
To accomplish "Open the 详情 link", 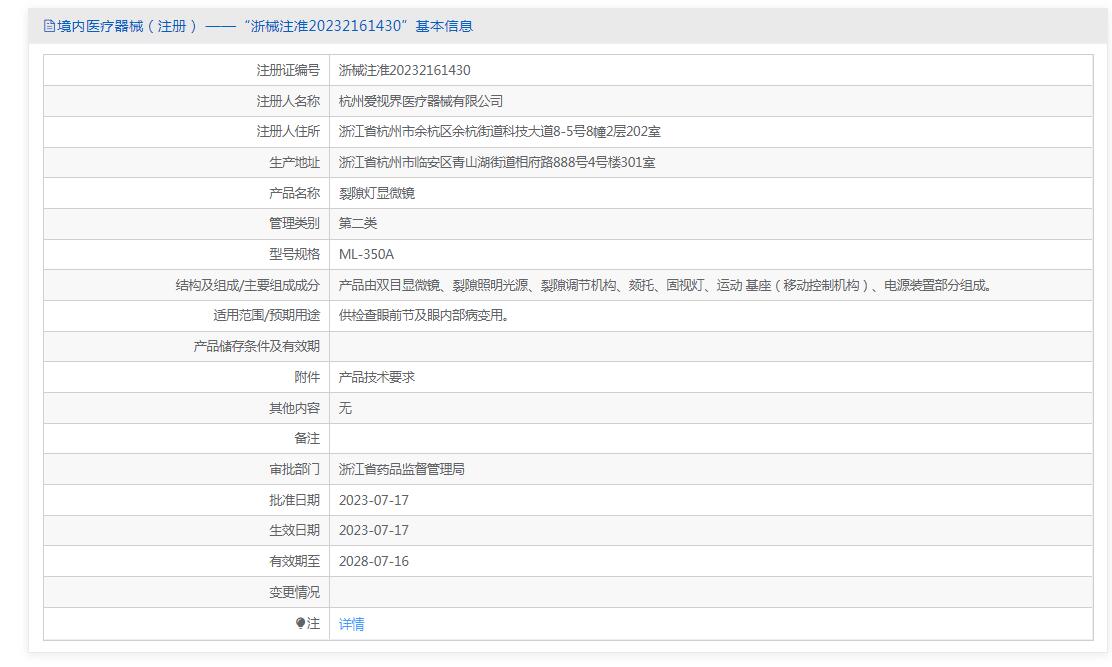I will click(352, 624).
